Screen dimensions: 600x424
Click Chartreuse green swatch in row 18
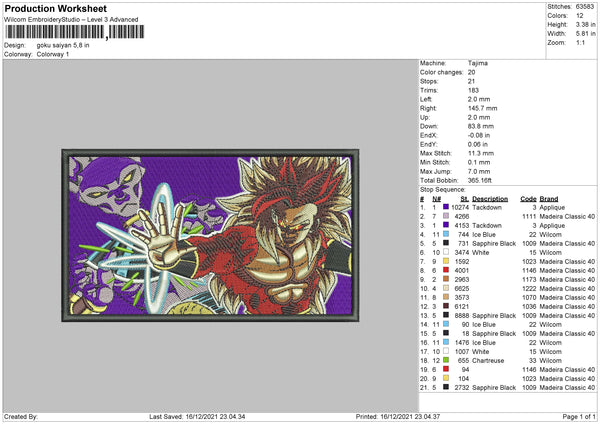coord(446,360)
